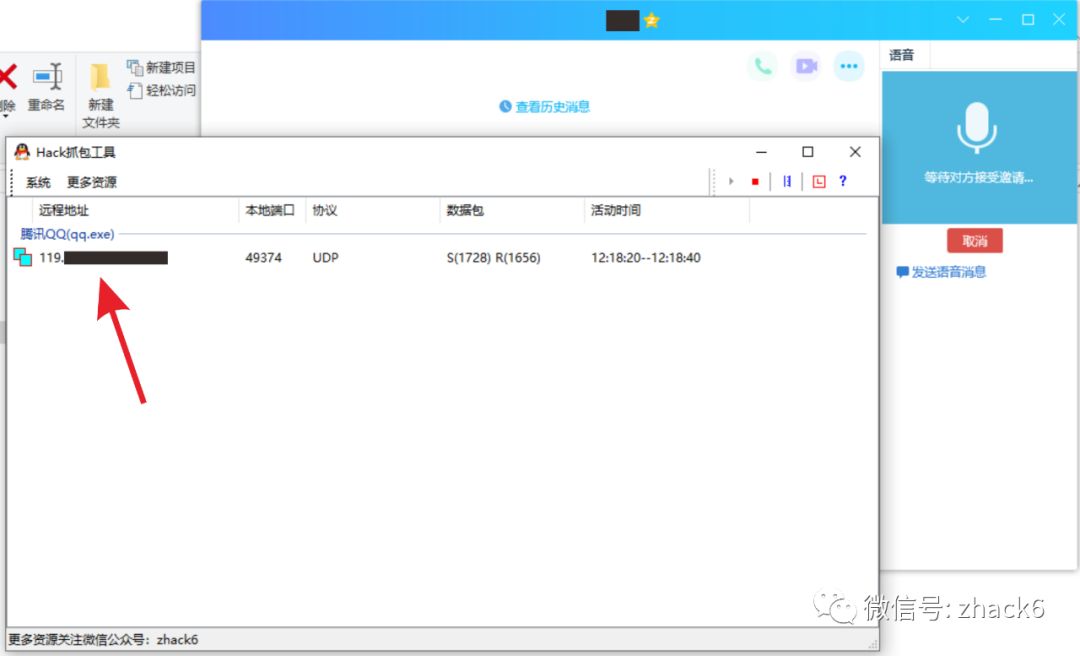Cancel the voice call with 取消 button
Screen dimensions: 1080x656
[975, 240]
